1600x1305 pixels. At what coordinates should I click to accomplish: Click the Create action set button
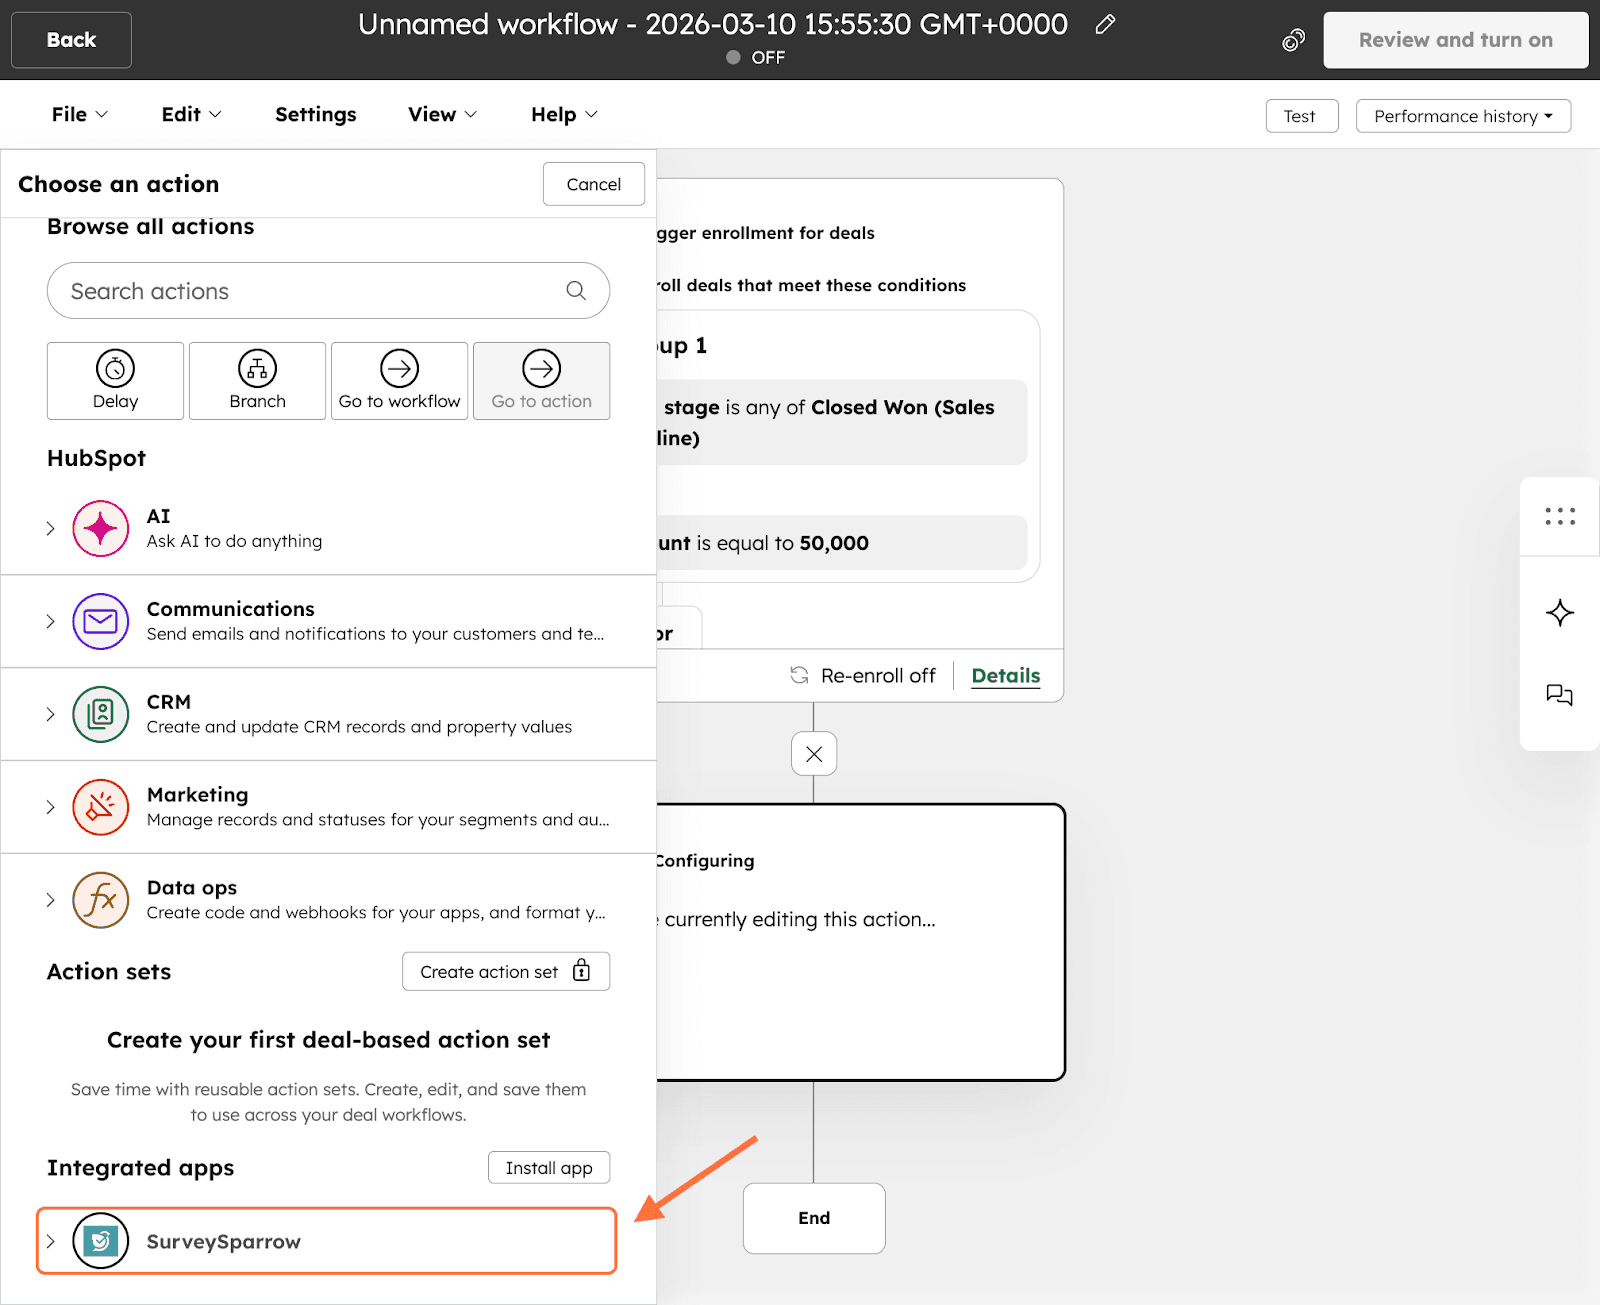(505, 972)
